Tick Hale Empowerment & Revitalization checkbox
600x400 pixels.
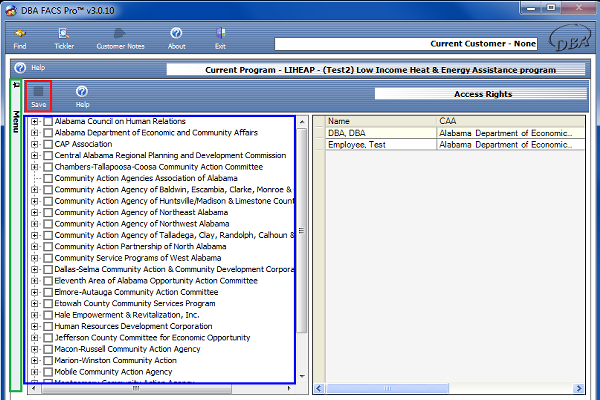[48, 315]
